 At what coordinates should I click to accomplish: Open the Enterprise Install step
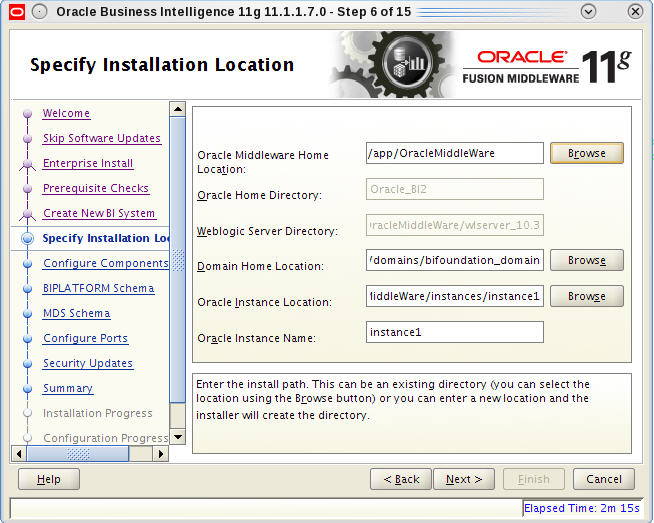click(88, 163)
